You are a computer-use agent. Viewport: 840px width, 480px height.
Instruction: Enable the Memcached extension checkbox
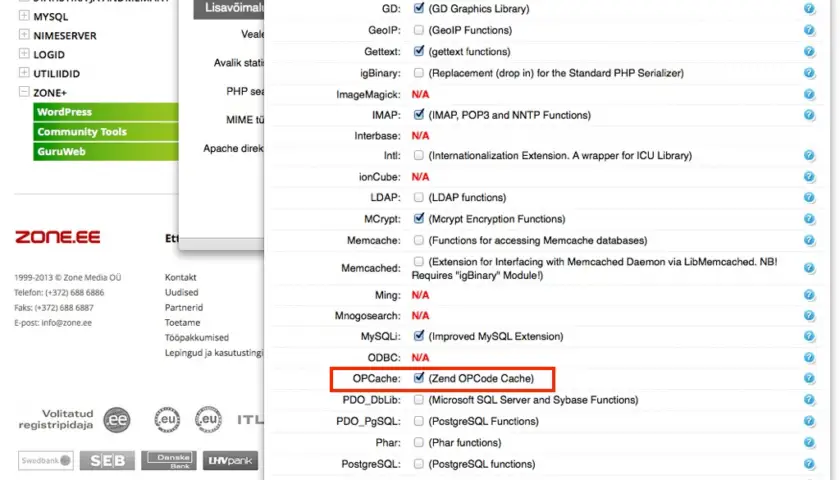coord(418,261)
